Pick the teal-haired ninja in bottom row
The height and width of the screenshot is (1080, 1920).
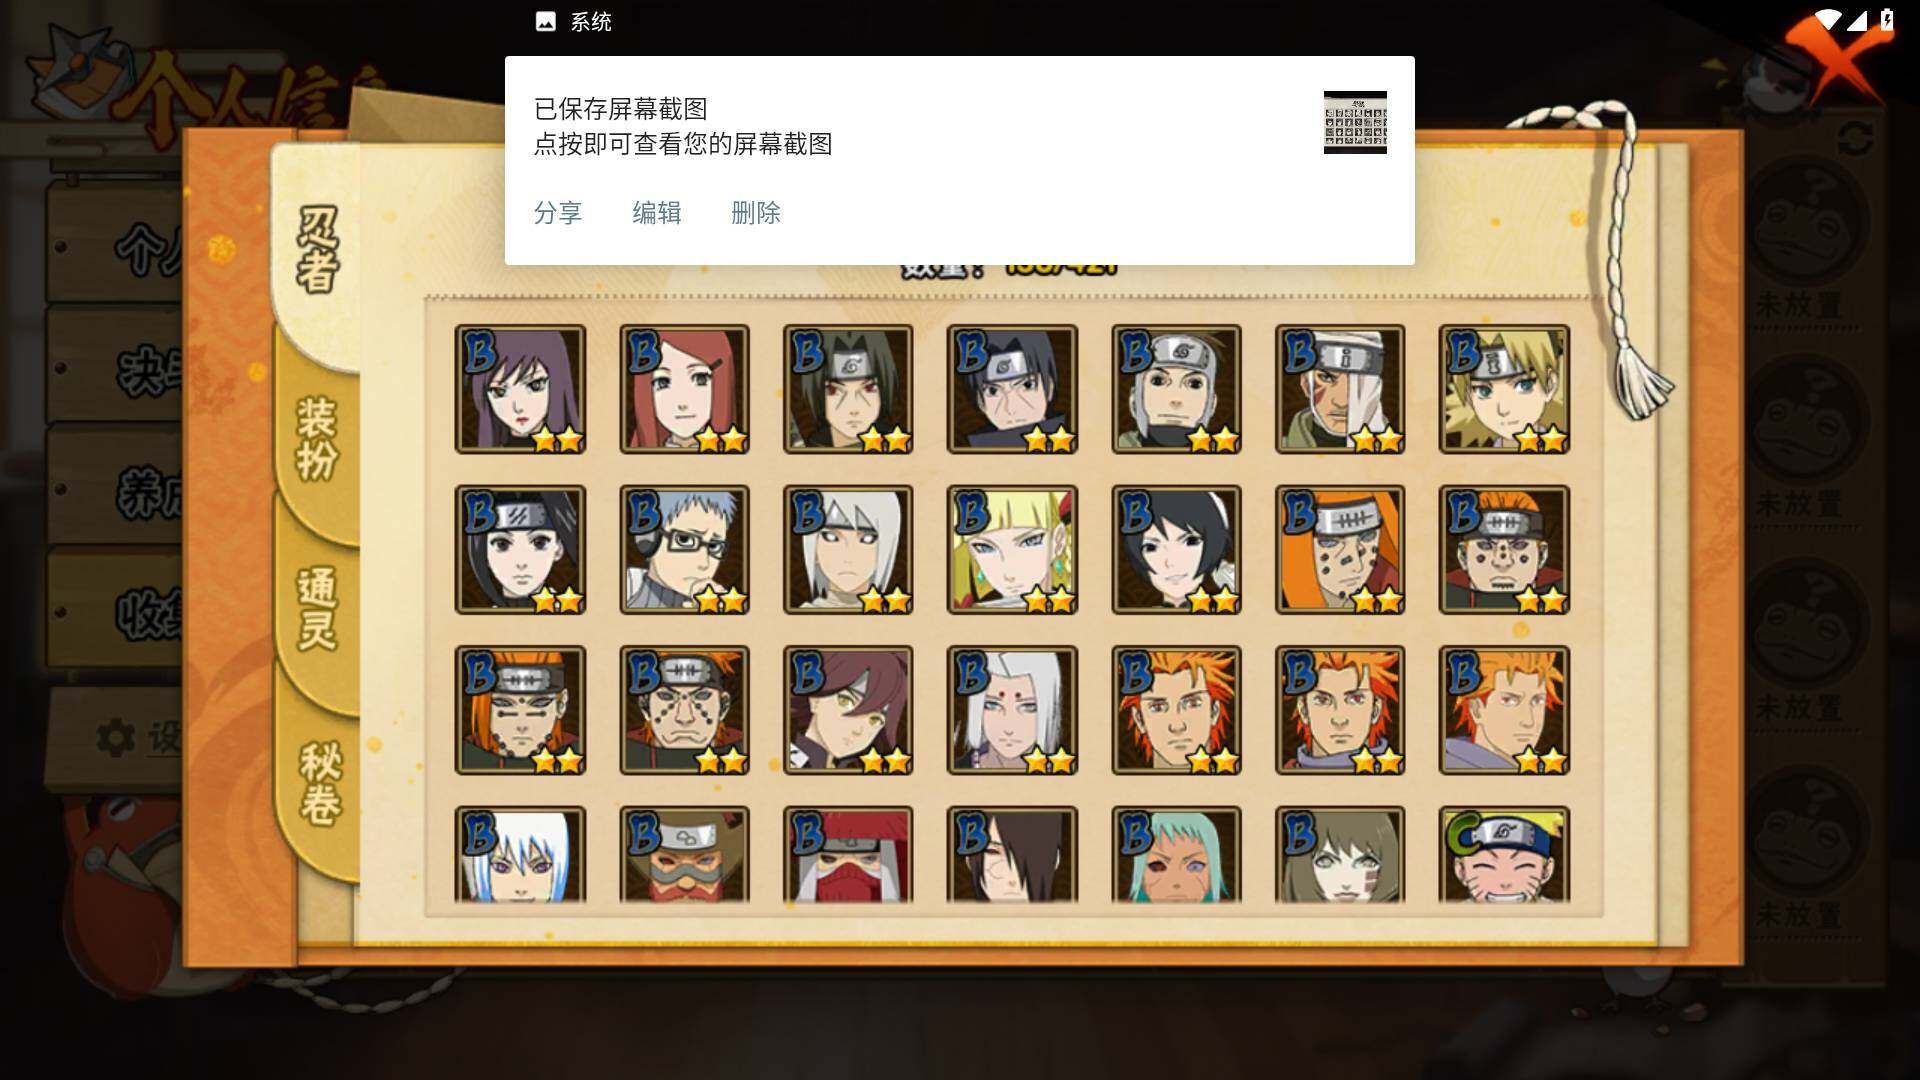(1176, 856)
